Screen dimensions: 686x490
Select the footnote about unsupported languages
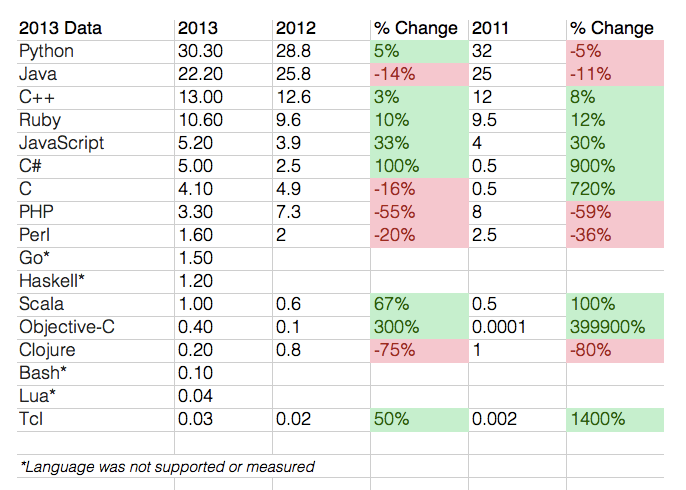coord(168,466)
